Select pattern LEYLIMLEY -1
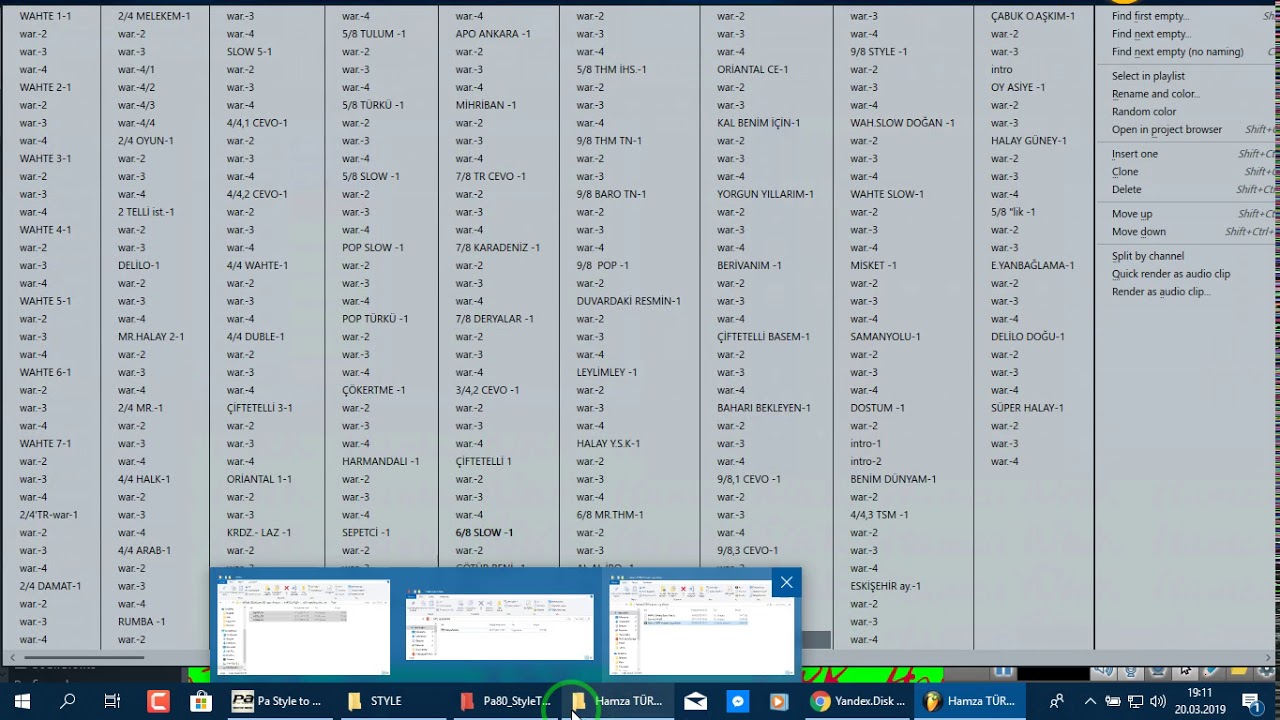1280x720 pixels. coord(607,372)
